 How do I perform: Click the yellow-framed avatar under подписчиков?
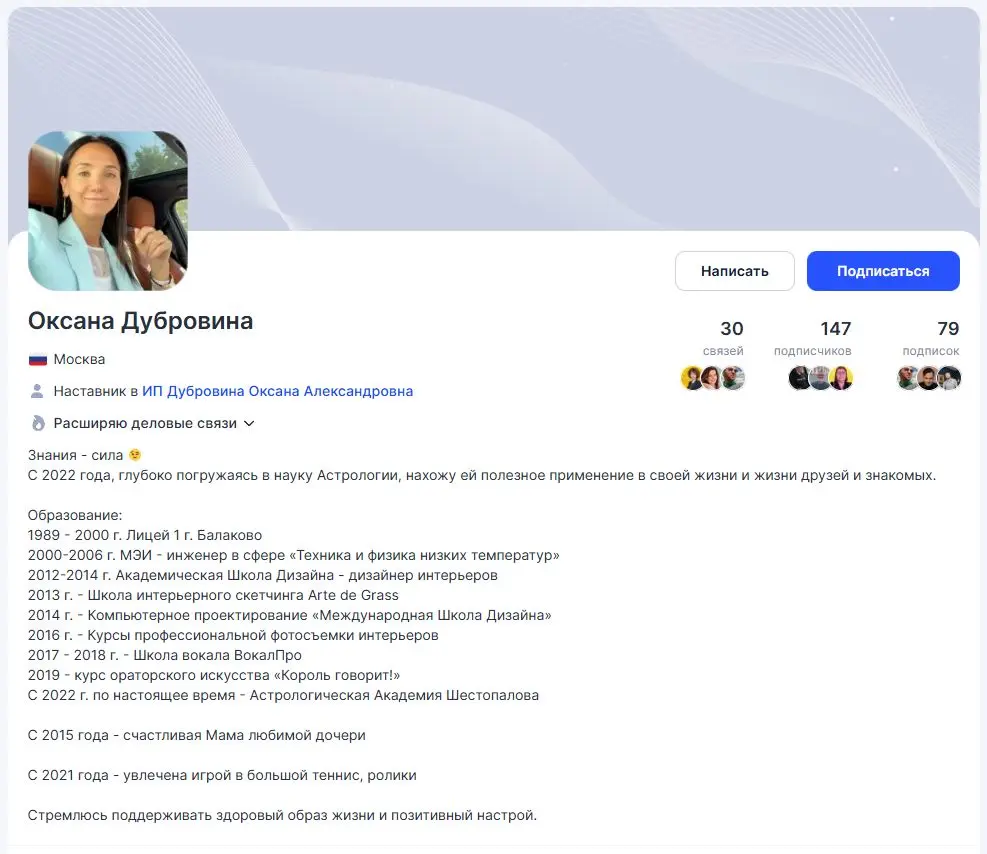click(x=843, y=378)
